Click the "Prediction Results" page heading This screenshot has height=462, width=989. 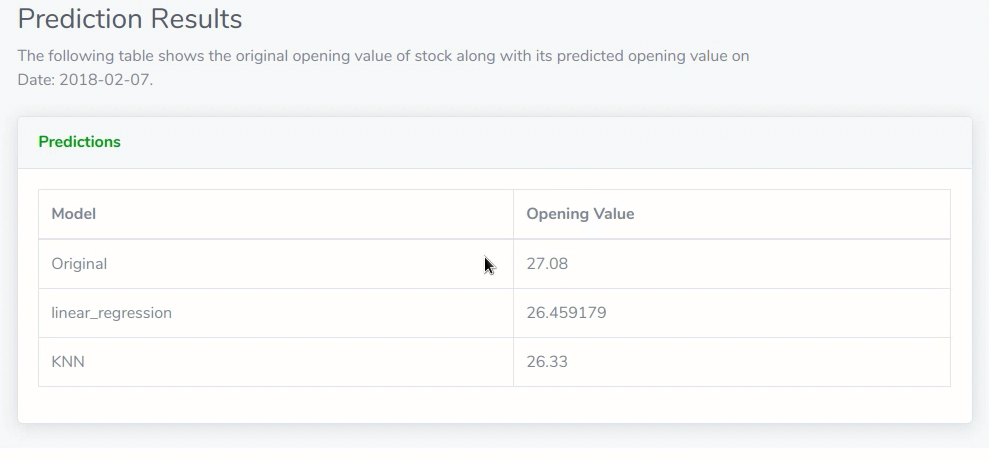pyautogui.click(x=130, y=19)
